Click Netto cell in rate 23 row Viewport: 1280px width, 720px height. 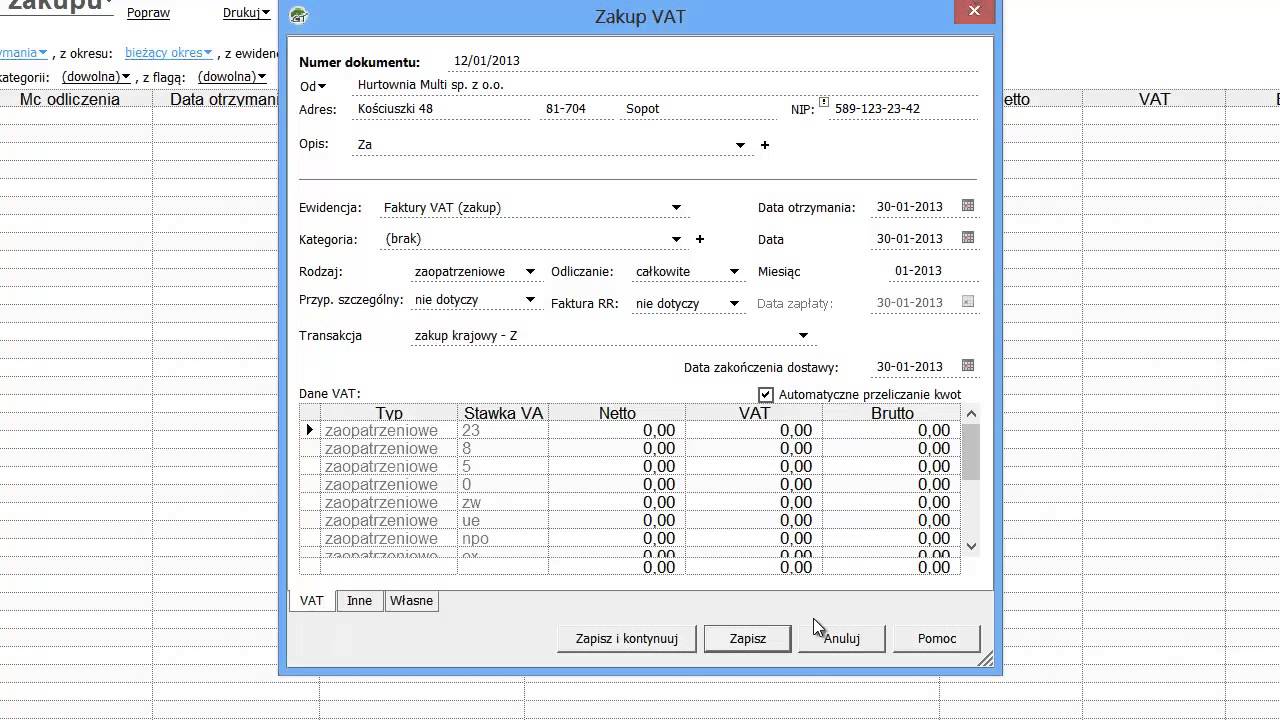tap(617, 431)
